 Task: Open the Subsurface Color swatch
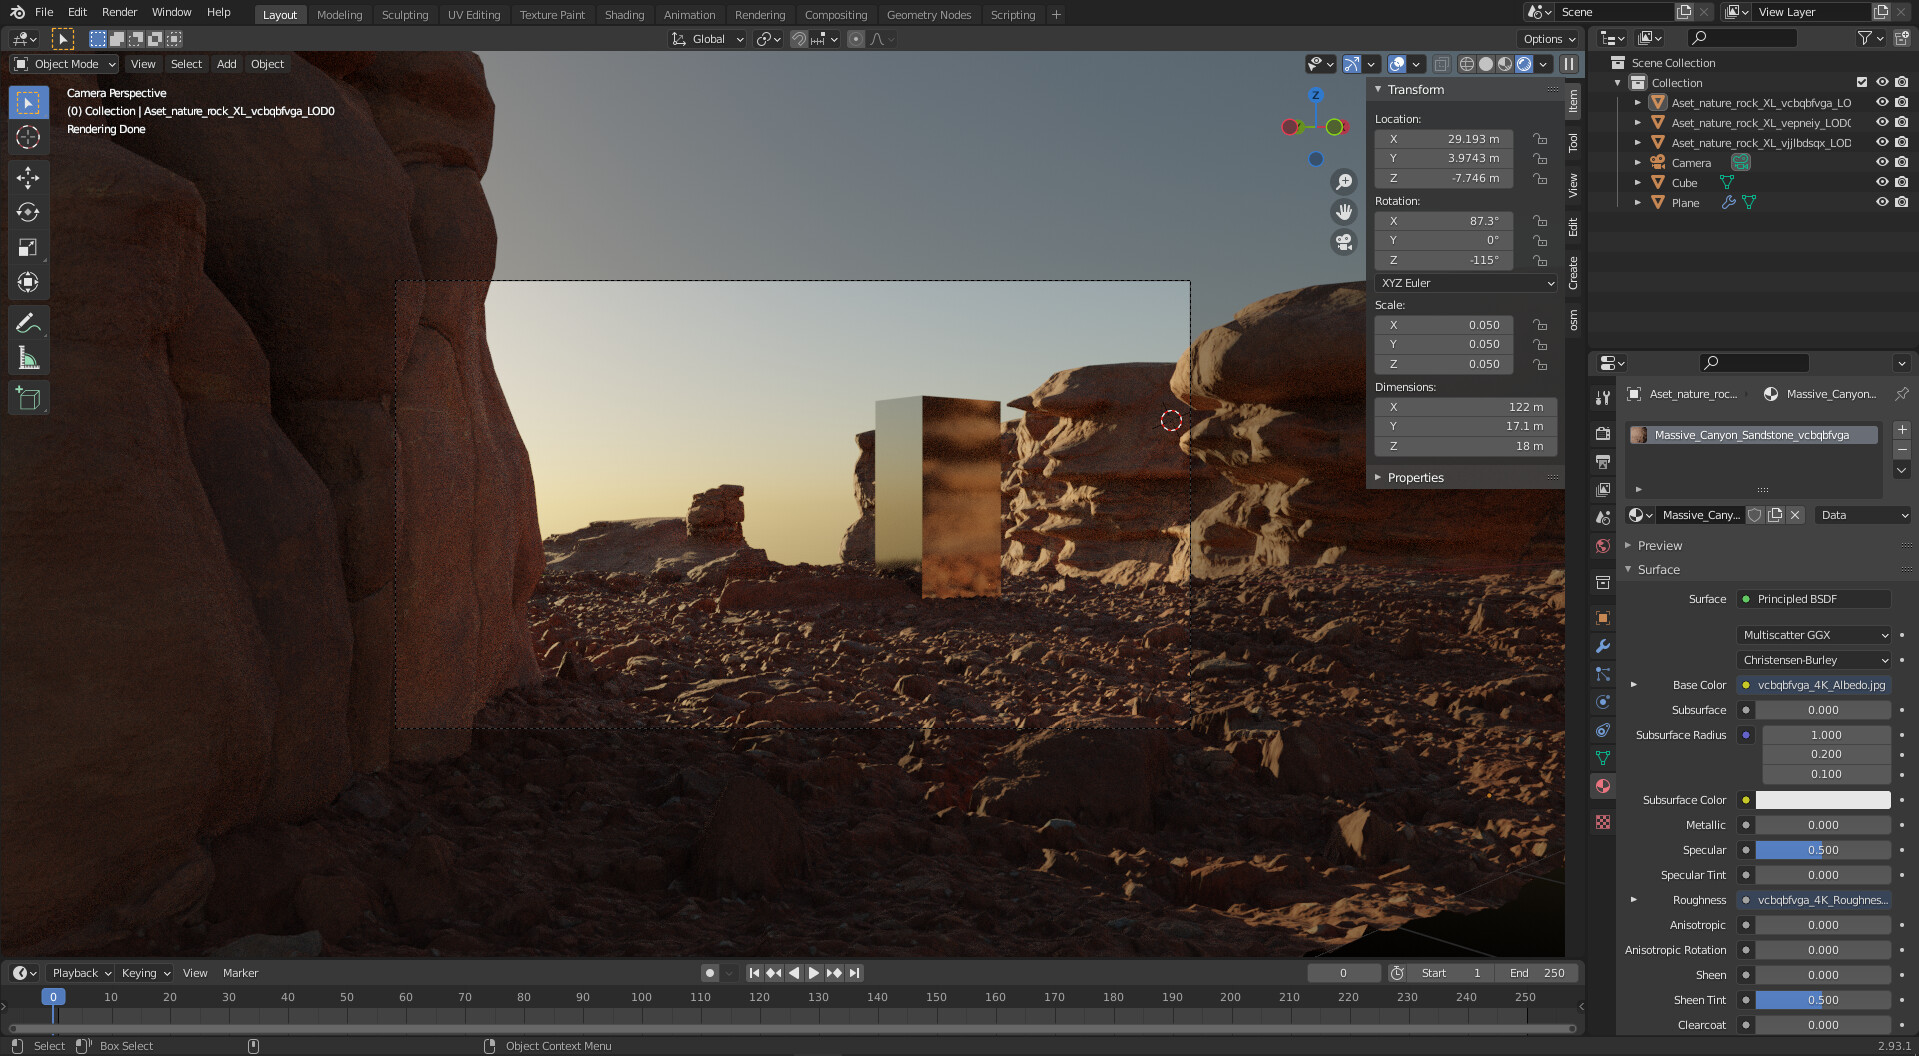tap(1822, 800)
